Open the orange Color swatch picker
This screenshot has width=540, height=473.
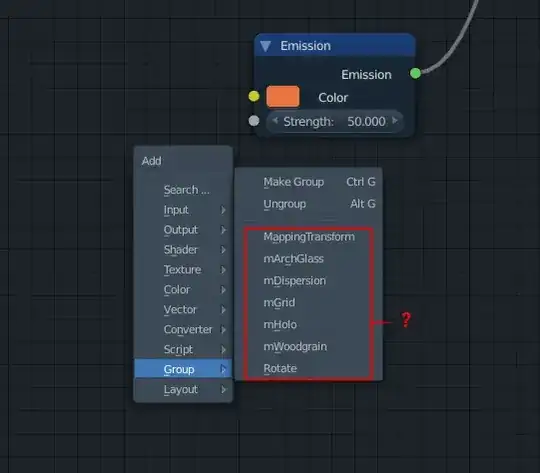283,97
